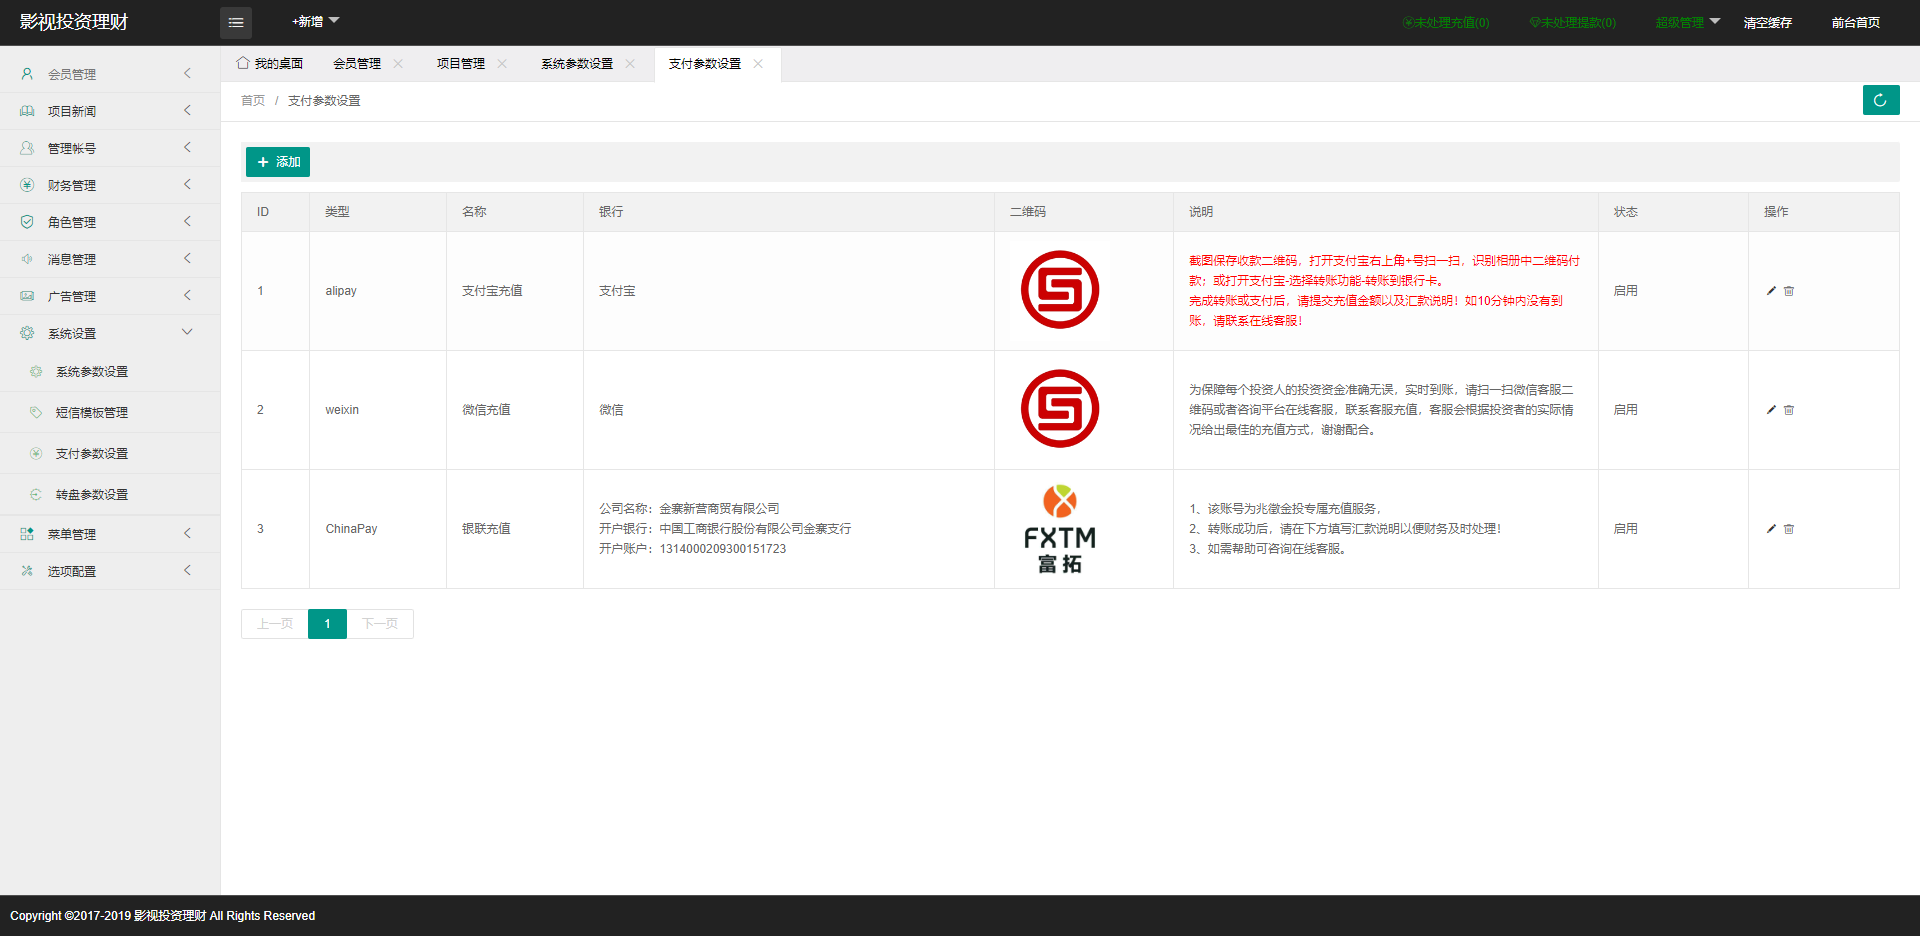Click 清空缓存 in the top bar

(1767, 22)
